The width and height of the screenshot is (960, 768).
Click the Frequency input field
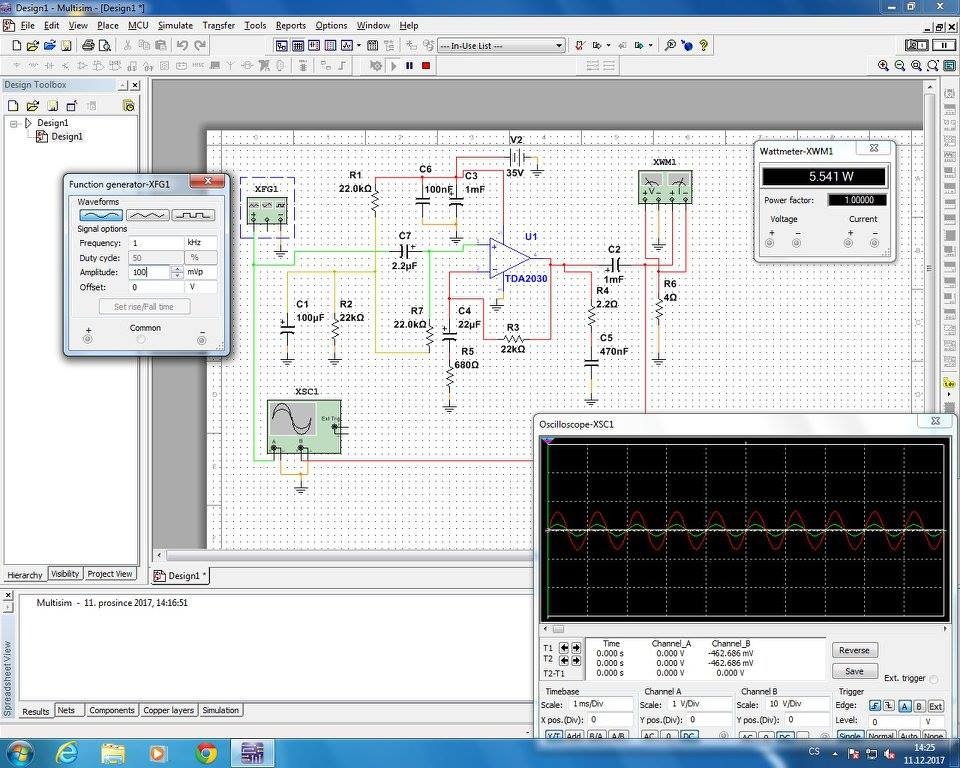tap(156, 243)
